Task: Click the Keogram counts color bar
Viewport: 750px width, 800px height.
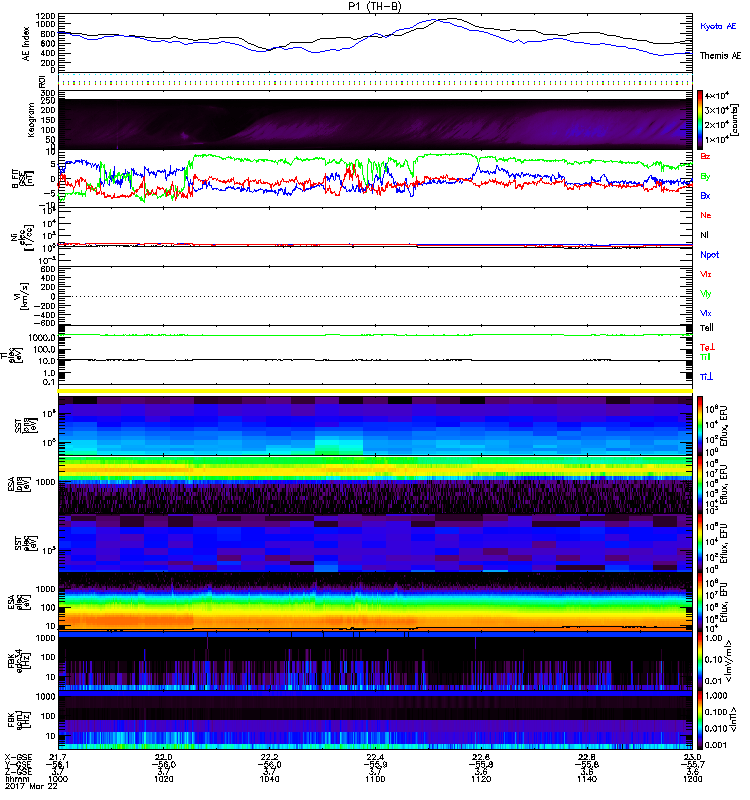Action: [x=700, y=120]
